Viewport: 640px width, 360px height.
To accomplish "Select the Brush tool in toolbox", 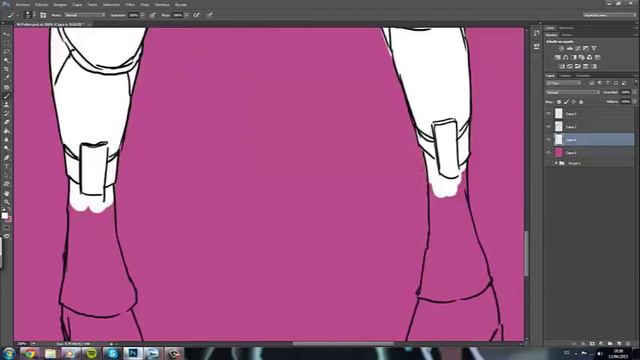I will [x=6, y=96].
